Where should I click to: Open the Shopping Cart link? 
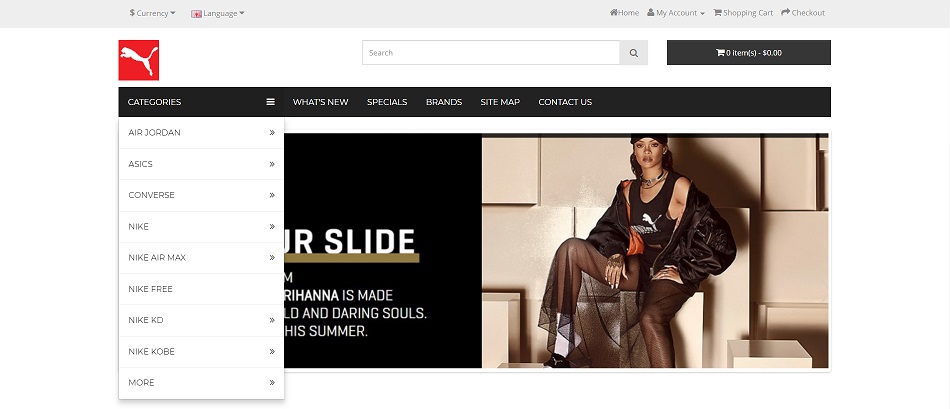tap(743, 13)
